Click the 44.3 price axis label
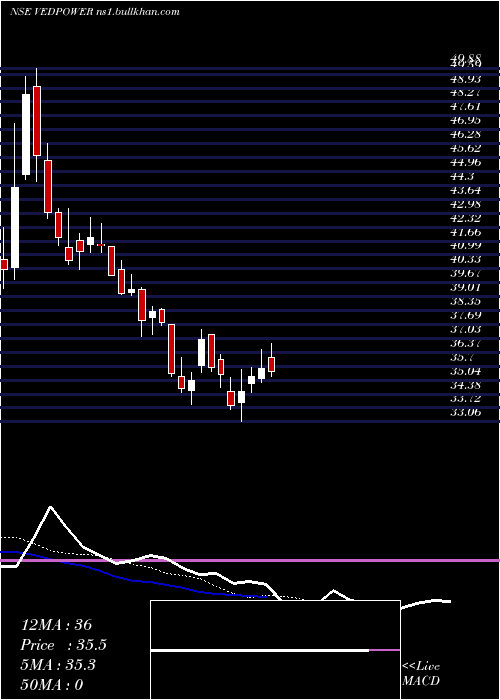The image size is (500, 700). point(462,176)
